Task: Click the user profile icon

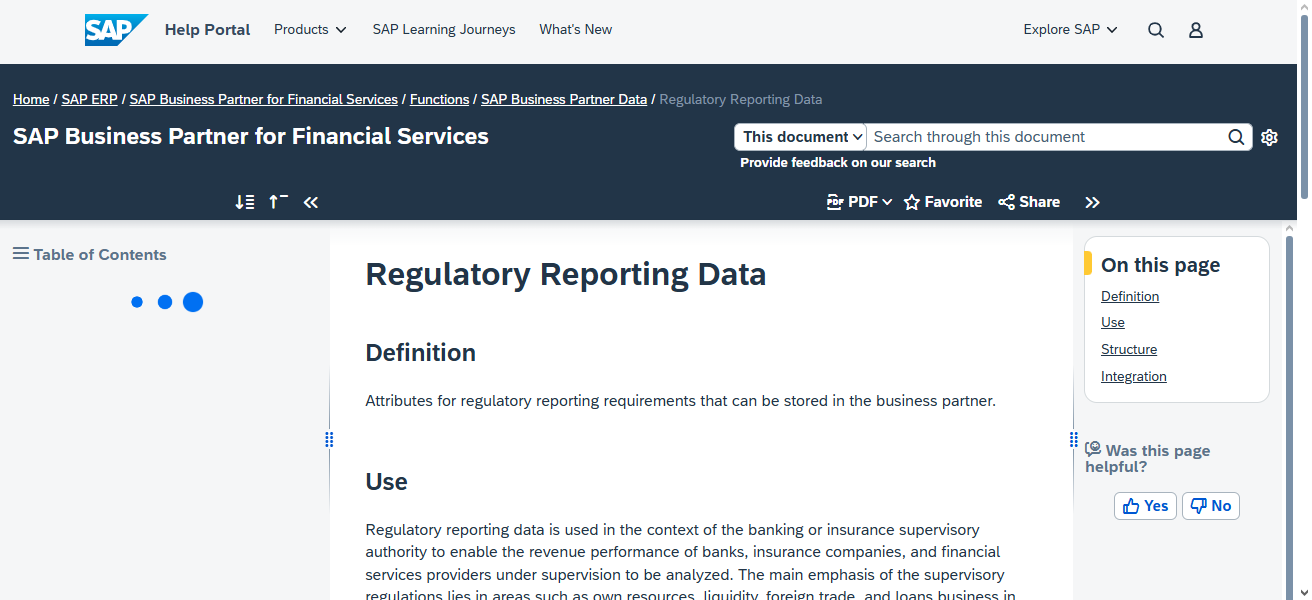Action: [1195, 30]
